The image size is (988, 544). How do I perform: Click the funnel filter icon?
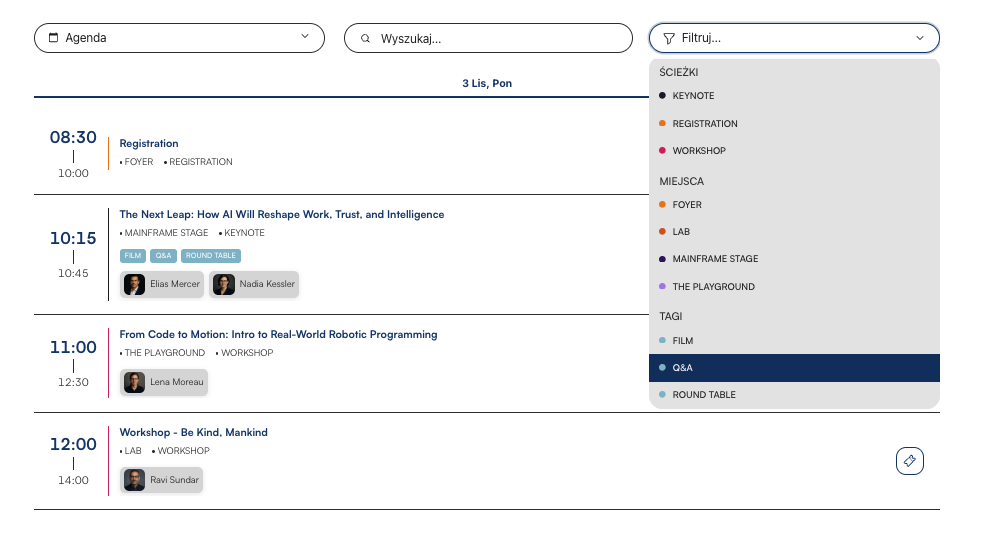tap(669, 38)
